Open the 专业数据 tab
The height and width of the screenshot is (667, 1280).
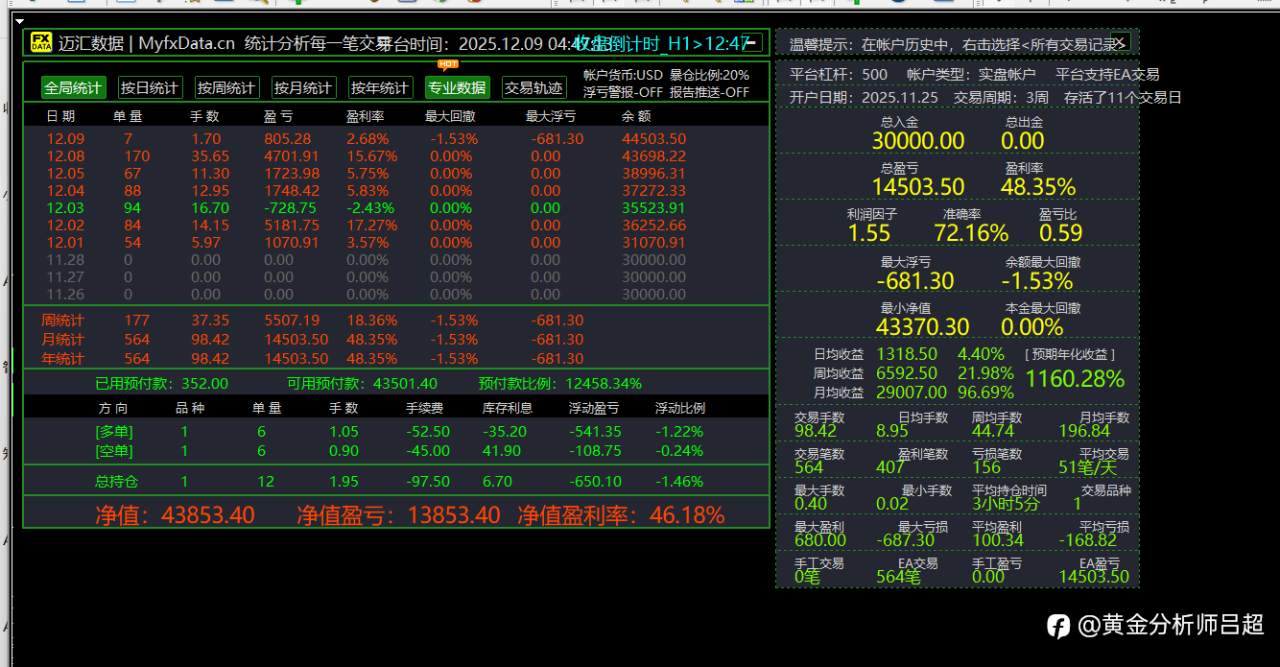tap(457, 88)
